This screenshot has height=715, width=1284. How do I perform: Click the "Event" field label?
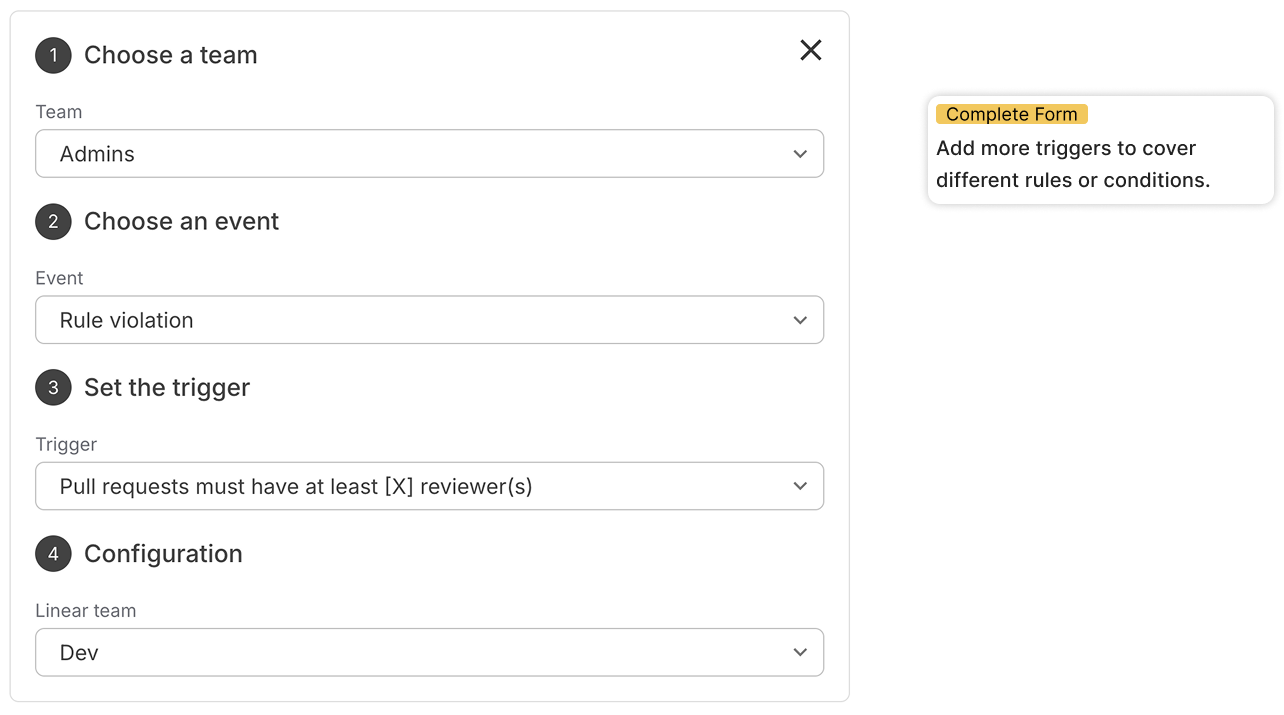[60, 278]
